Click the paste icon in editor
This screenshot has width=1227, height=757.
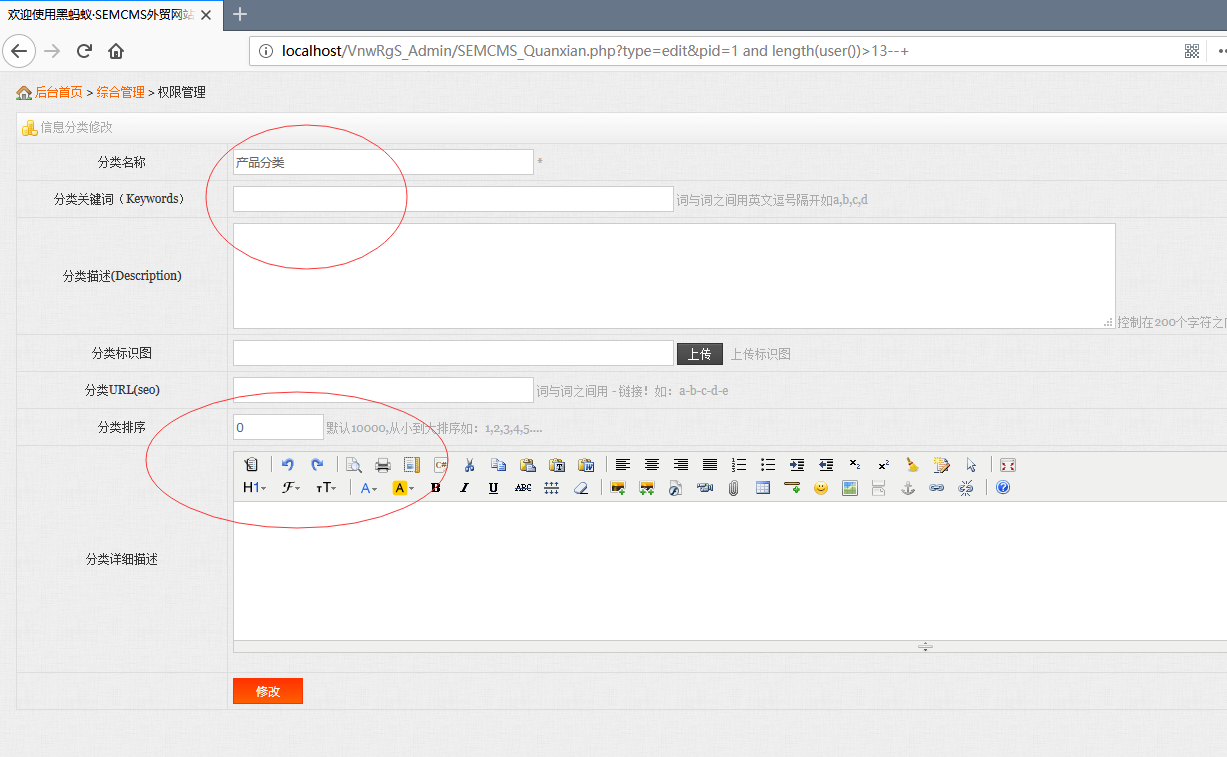pyautogui.click(x=528, y=465)
